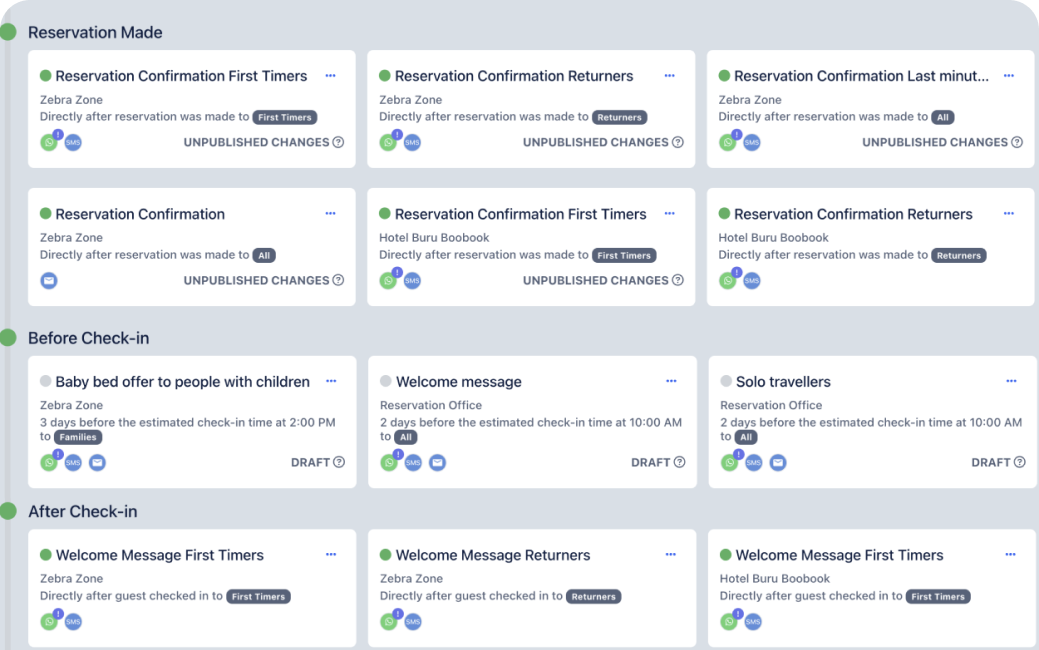Open help for DRAFT status on Baby bed offer
The width and height of the screenshot is (1039, 650).
pyautogui.click(x=339, y=462)
